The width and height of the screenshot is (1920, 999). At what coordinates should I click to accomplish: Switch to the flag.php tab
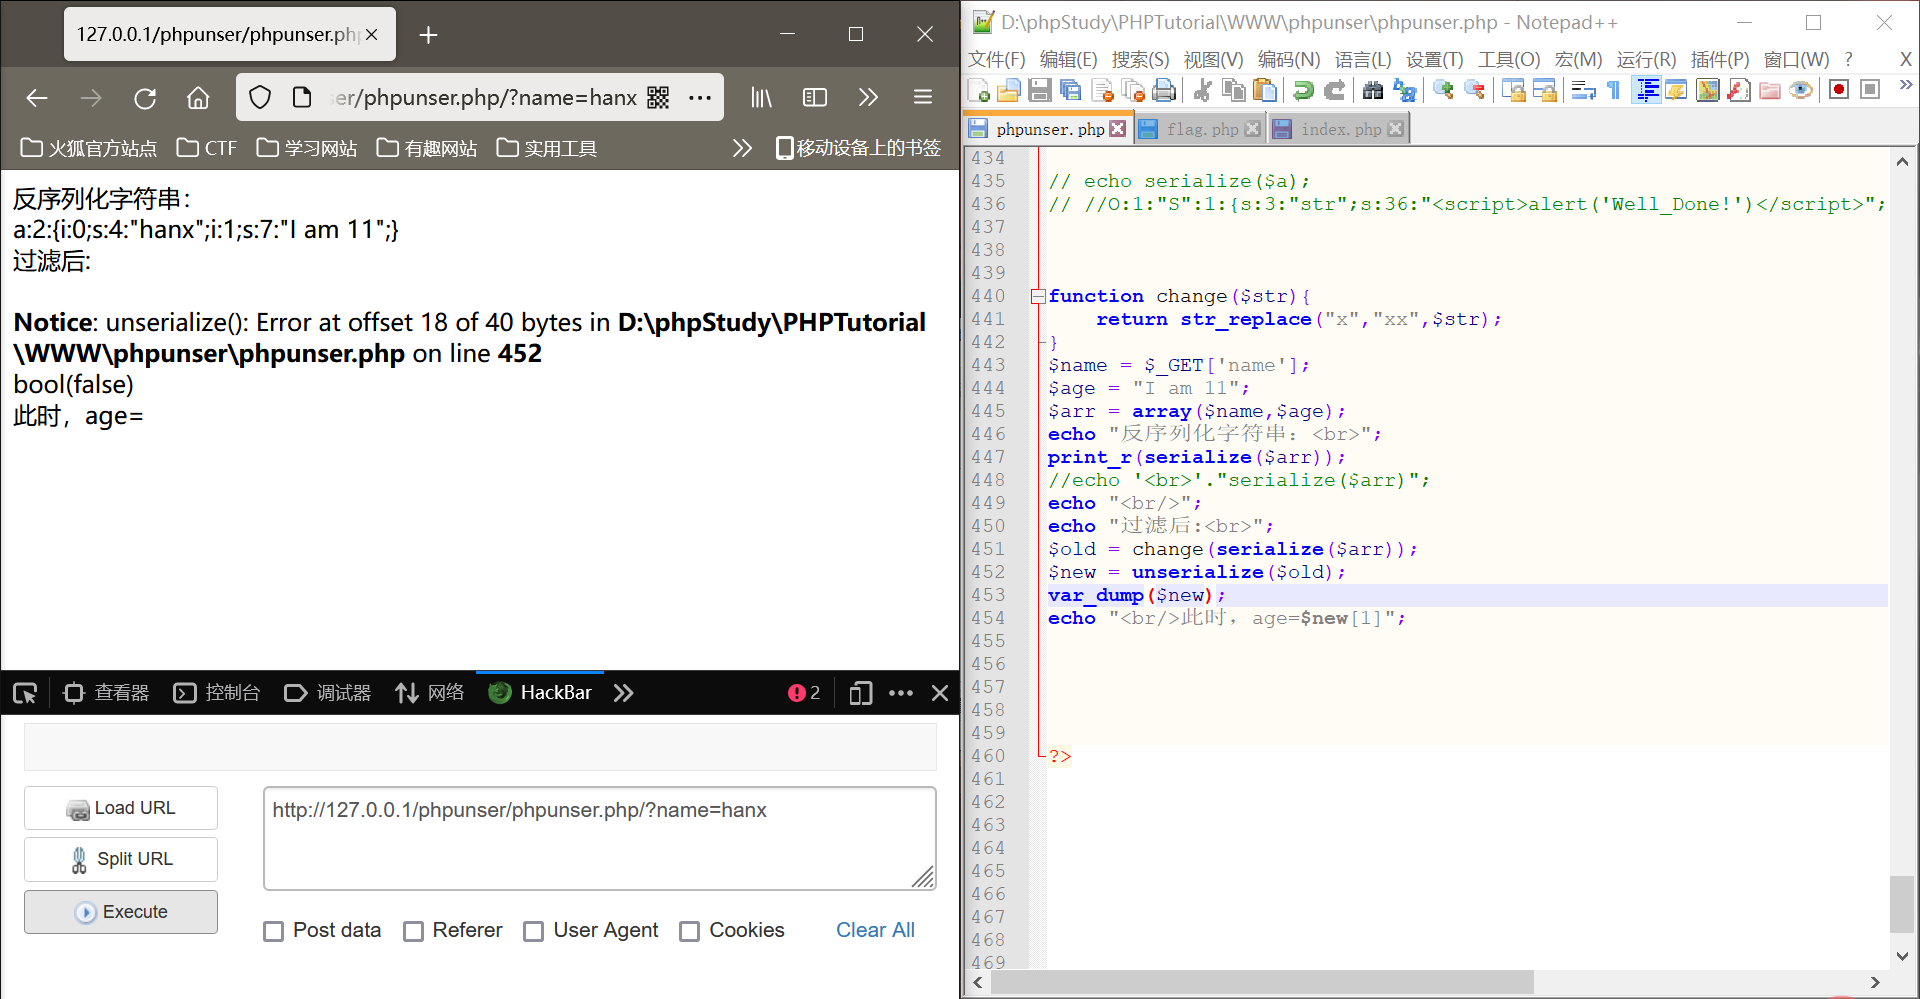click(x=1202, y=129)
